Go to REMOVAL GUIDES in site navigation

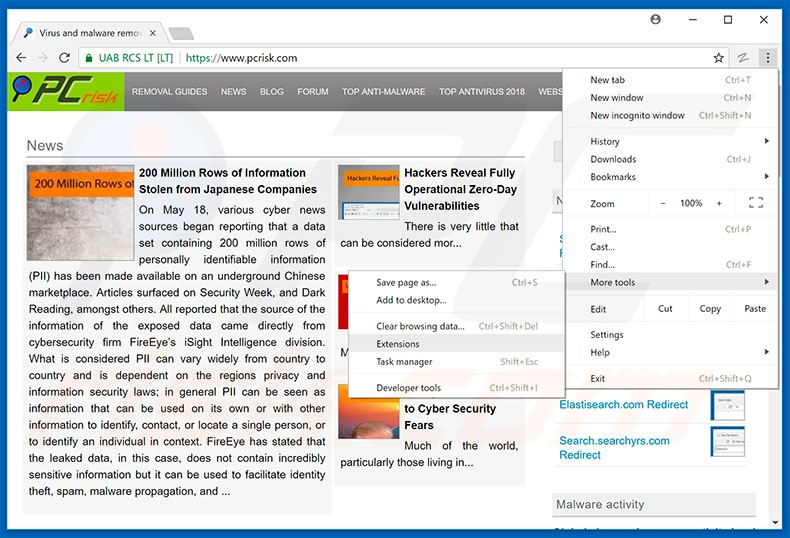(x=170, y=92)
